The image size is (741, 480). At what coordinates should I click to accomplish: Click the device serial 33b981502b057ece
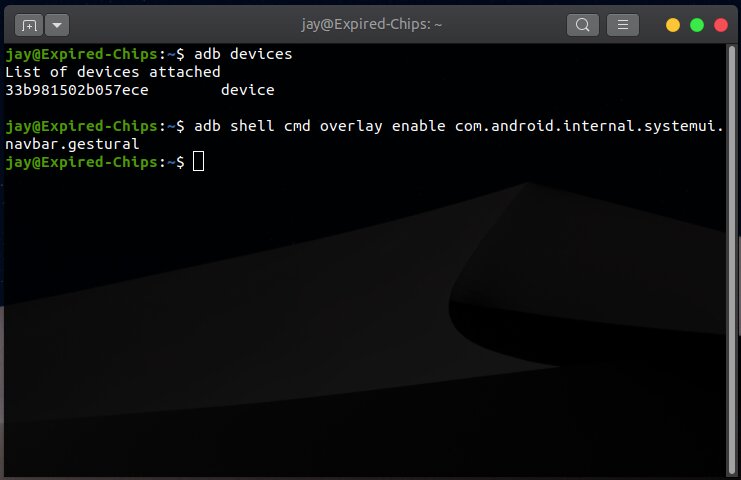[77, 90]
